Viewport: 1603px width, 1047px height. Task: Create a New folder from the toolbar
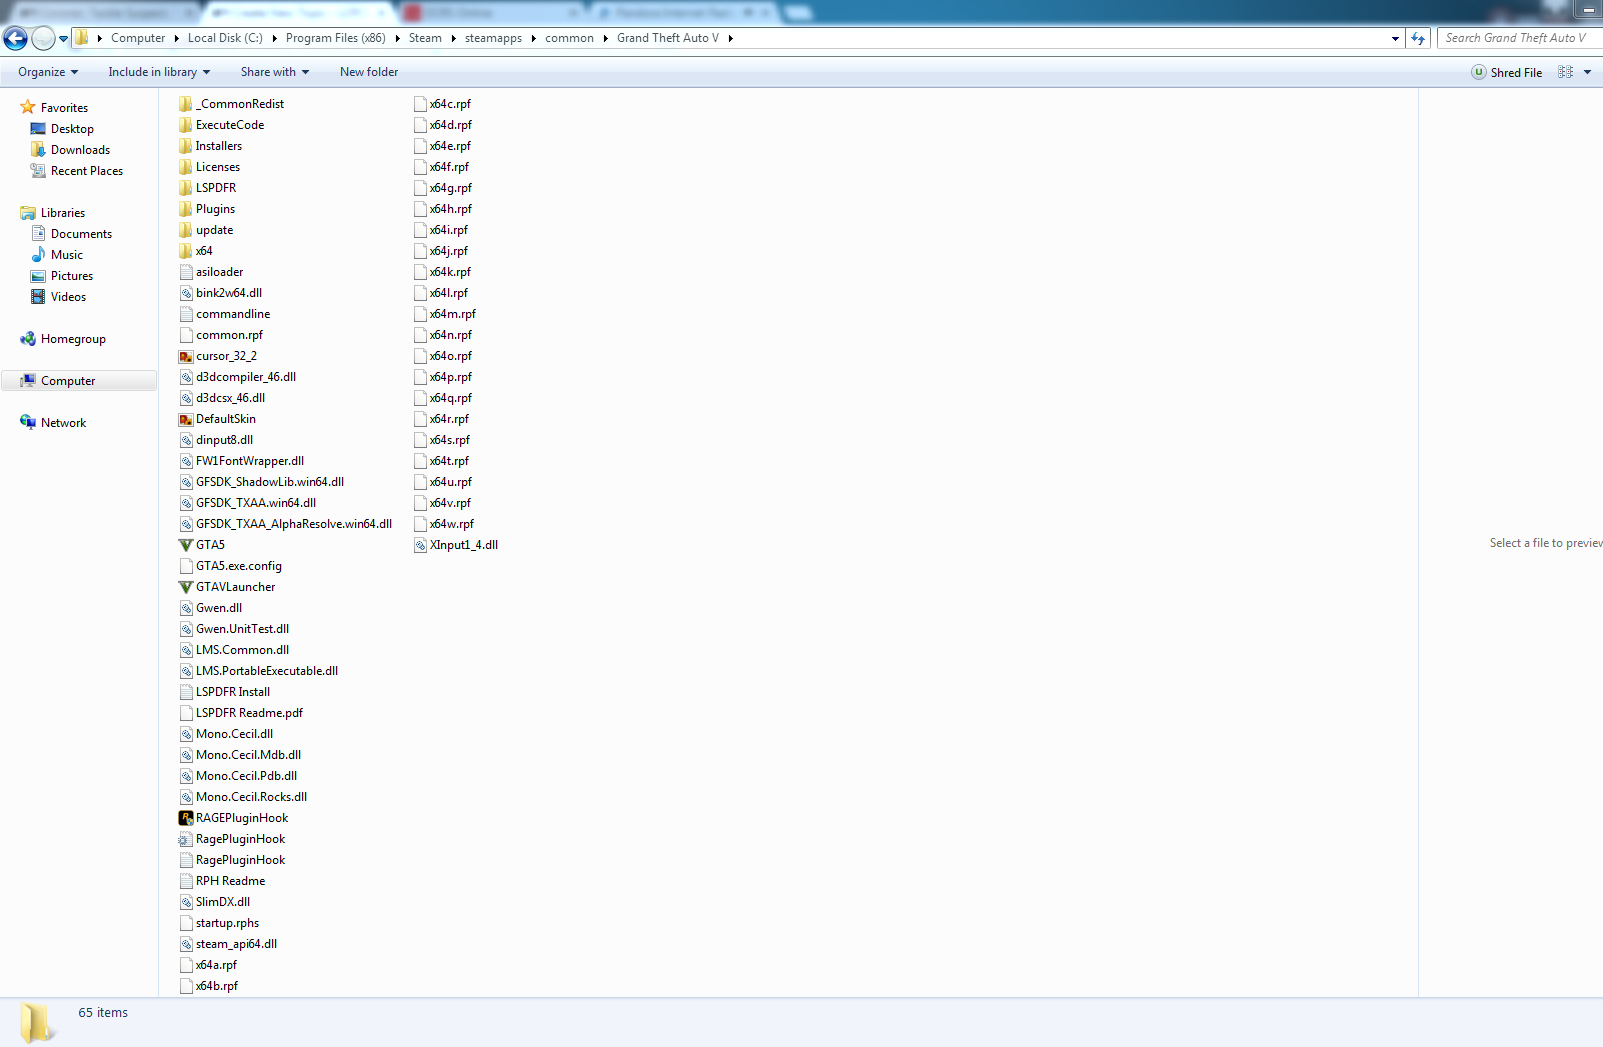click(369, 72)
